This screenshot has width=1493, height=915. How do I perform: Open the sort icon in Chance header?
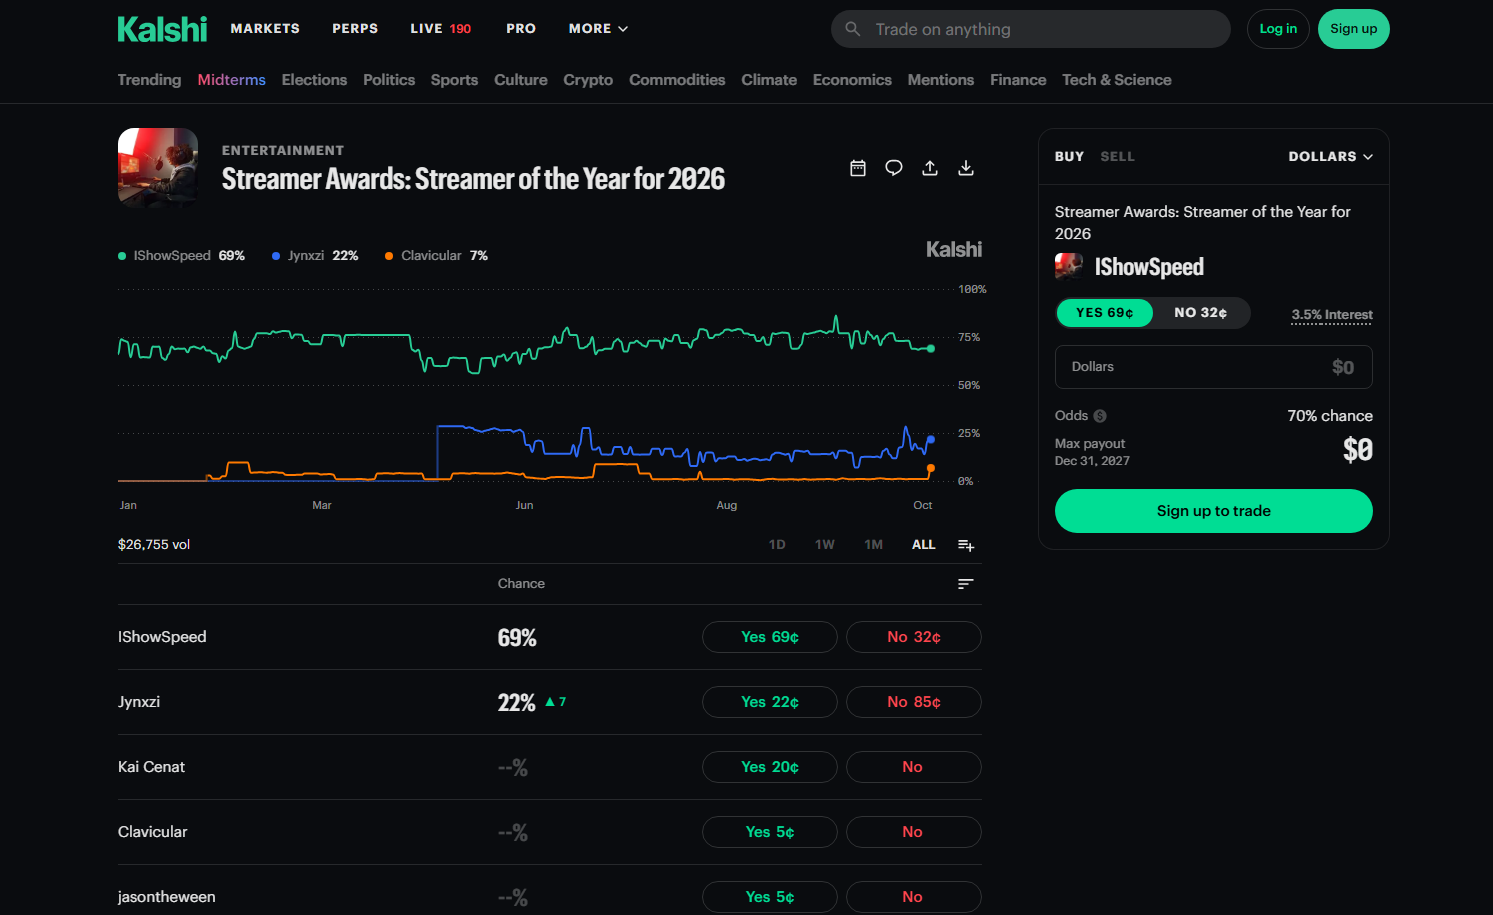pos(966,584)
